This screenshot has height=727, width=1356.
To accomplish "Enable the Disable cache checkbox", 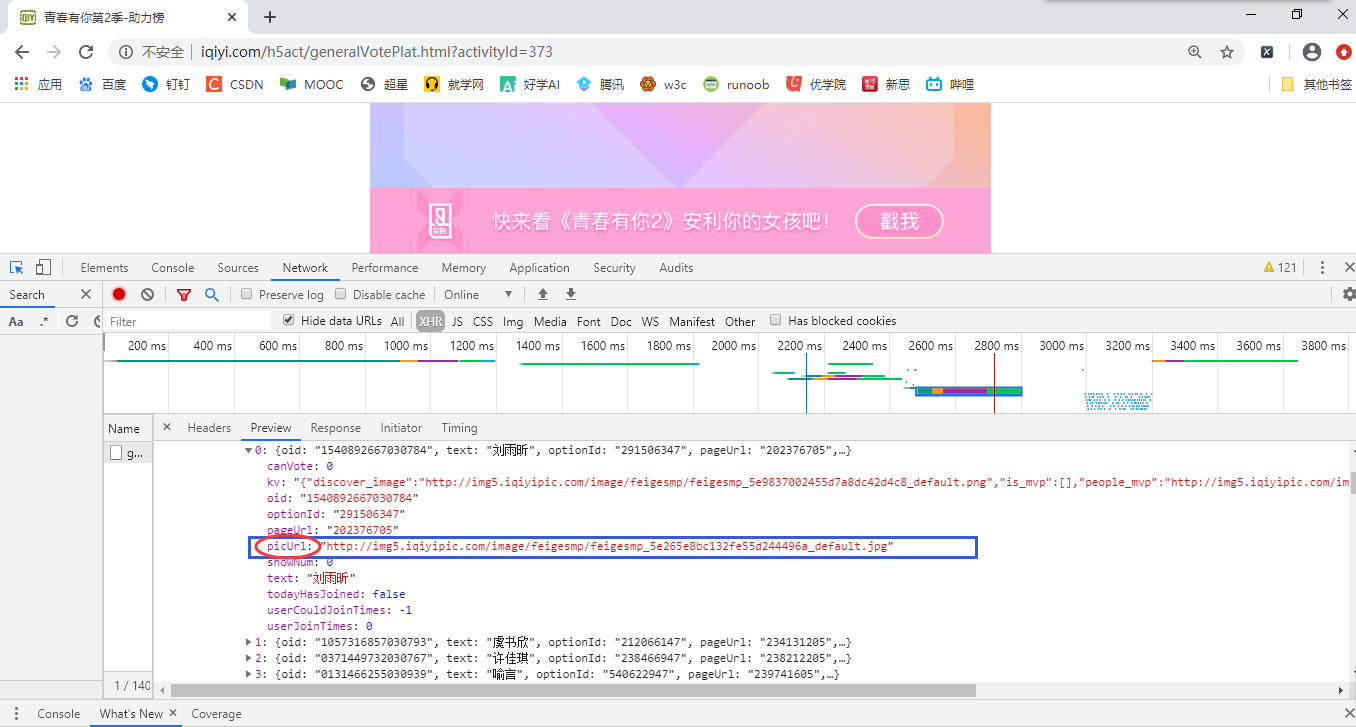I will pyautogui.click(x=340, y=294).
